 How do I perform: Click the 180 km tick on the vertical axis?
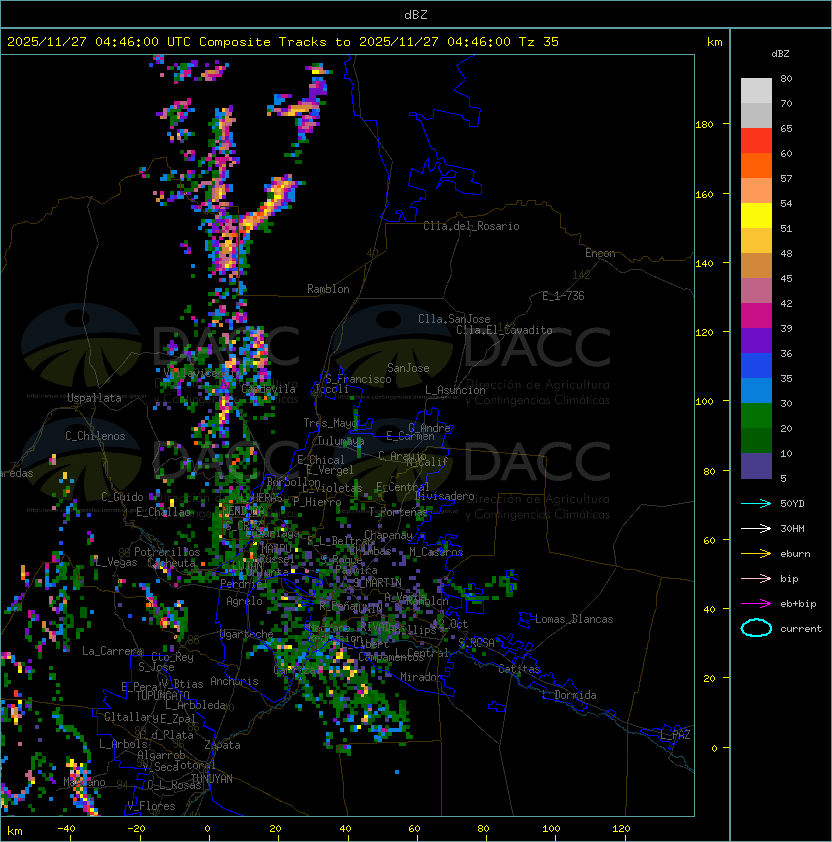pos(704,125)
